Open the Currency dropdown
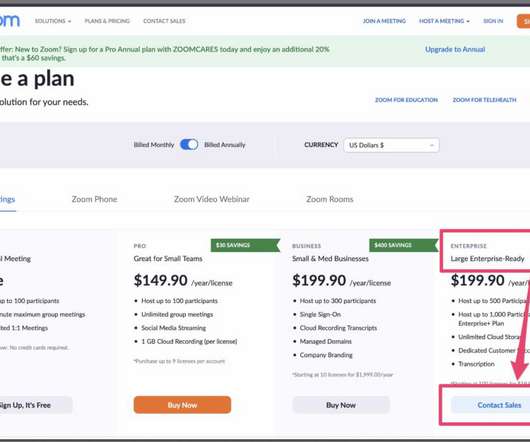Viewport: 530px width, 442px height. click(391, 145)
